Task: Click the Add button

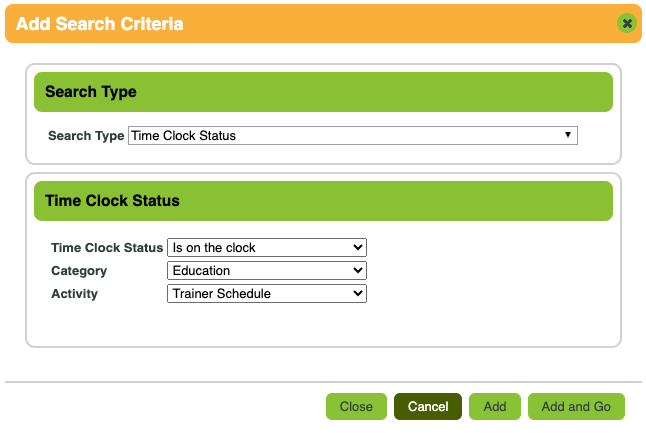Action: click(x=495, y=407)
